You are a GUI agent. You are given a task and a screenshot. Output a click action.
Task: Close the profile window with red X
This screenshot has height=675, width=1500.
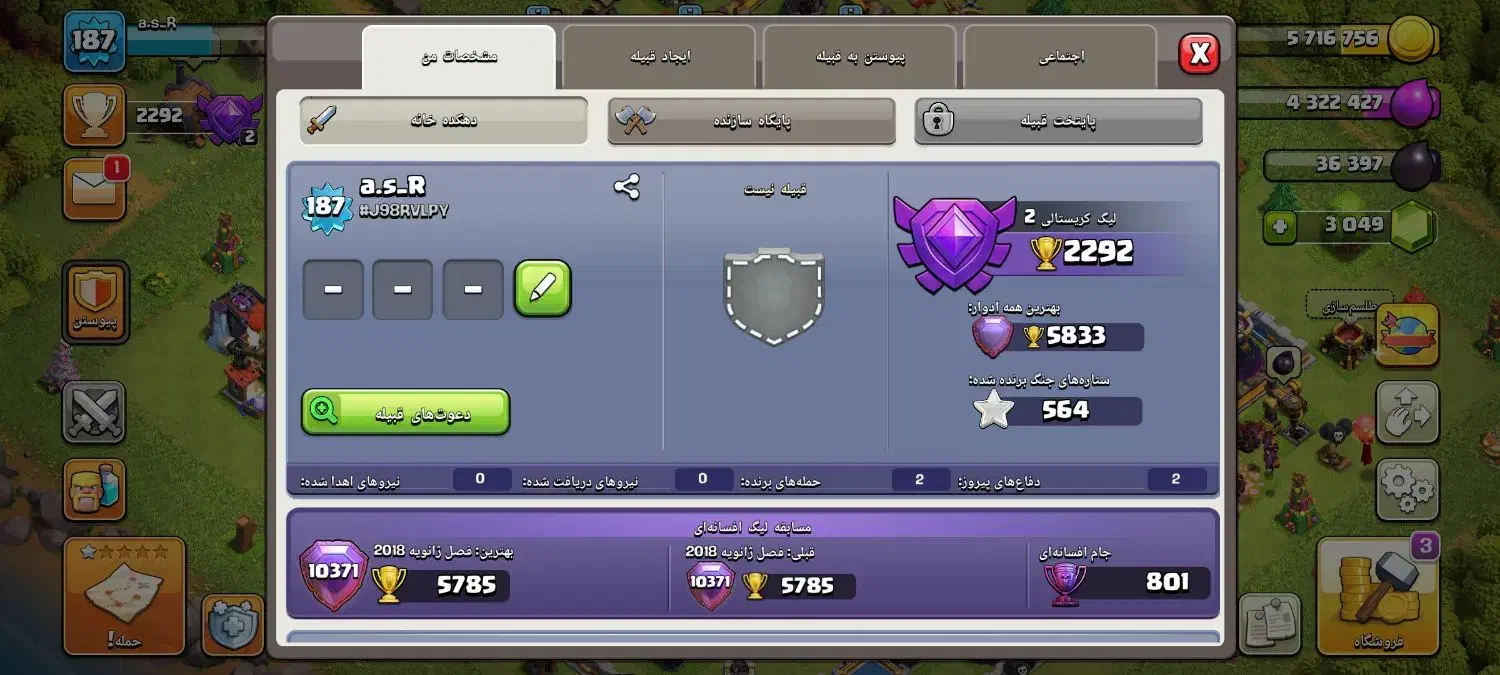(x=1199, y=54)
